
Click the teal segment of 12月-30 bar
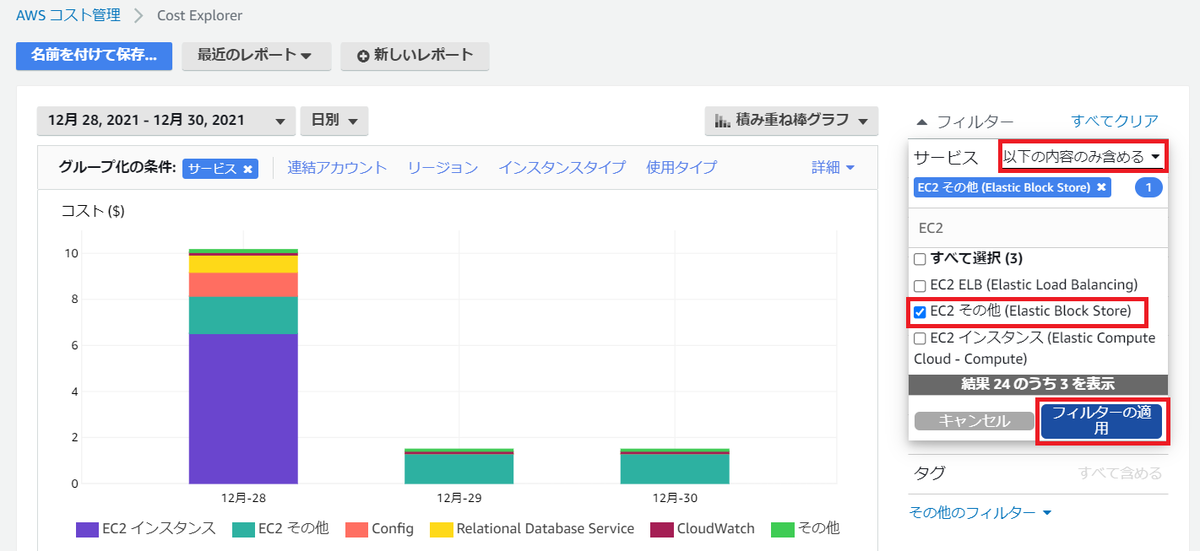[675, 469]
